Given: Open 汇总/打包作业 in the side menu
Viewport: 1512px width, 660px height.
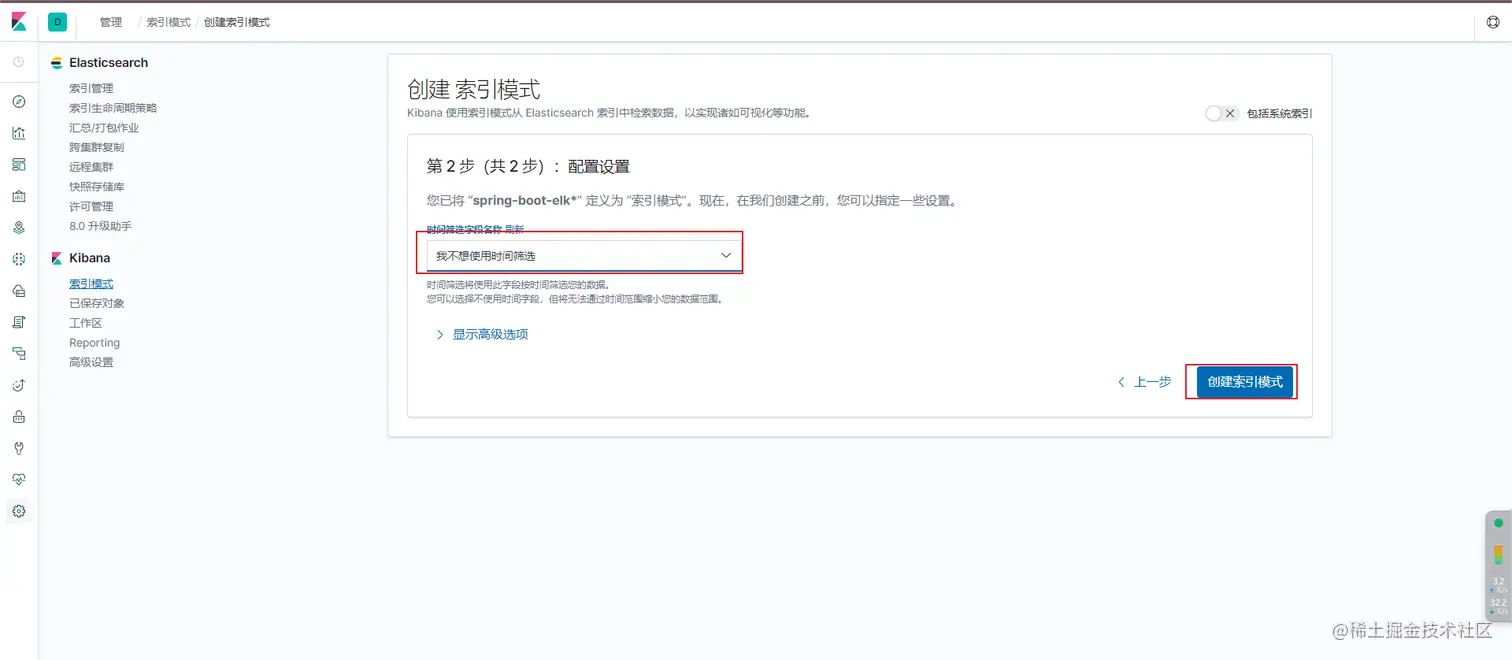Looking at the screenshot, I should (104, 128).
